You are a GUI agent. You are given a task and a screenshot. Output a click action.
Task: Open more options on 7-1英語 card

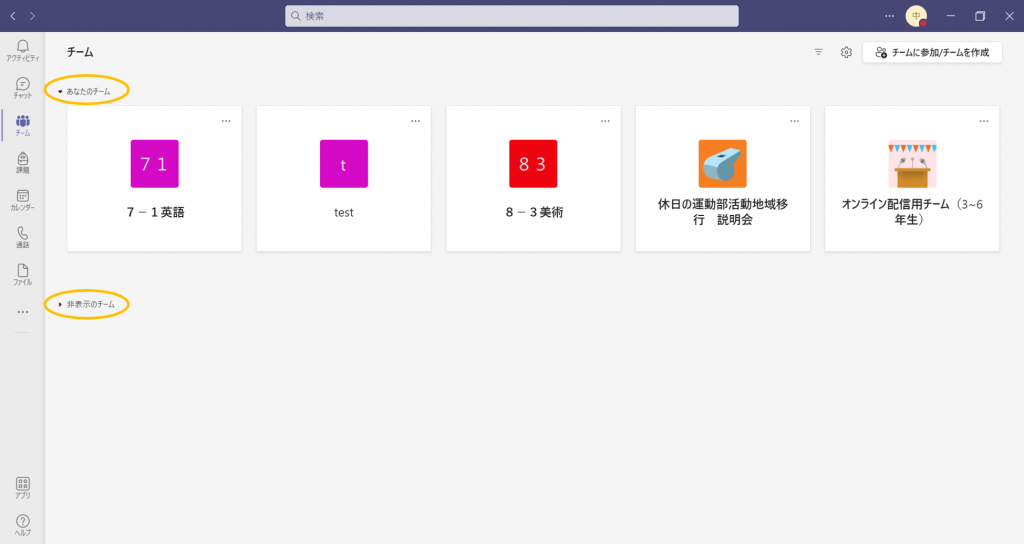tap(226, 121)
